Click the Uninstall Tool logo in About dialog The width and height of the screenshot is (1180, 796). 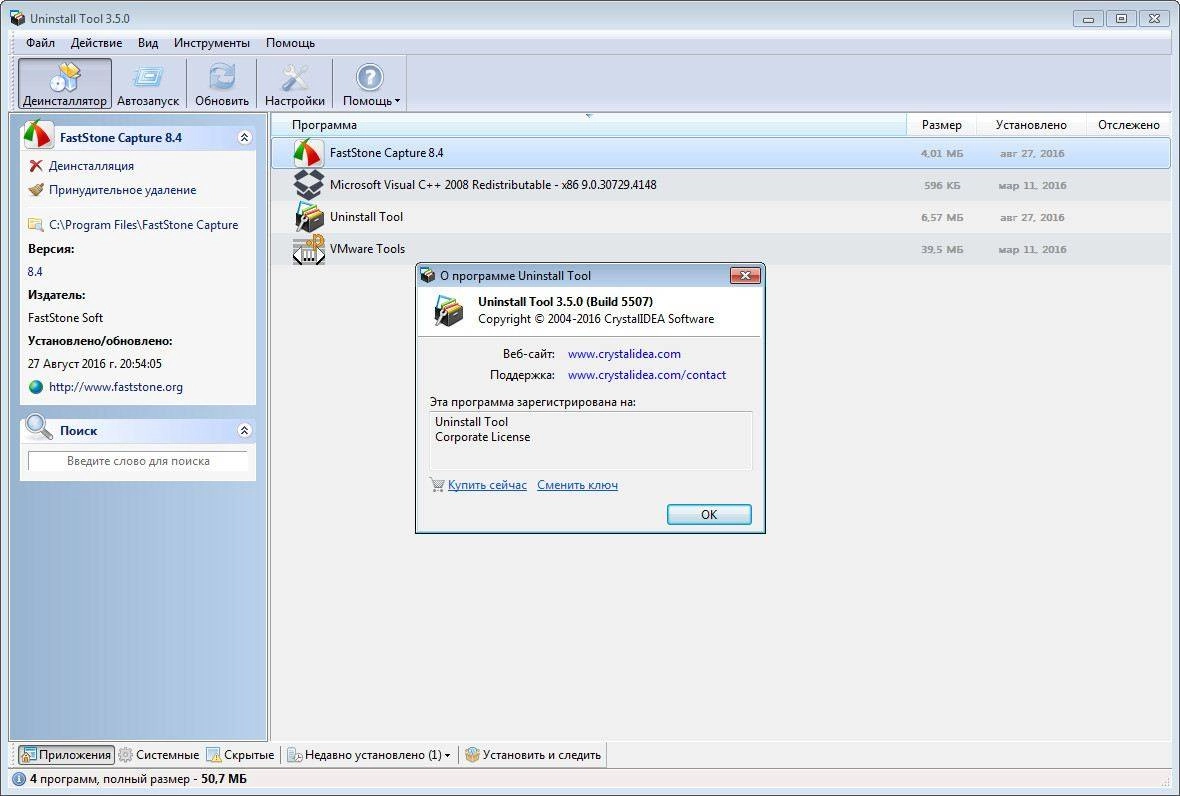[x=449, y=310]
